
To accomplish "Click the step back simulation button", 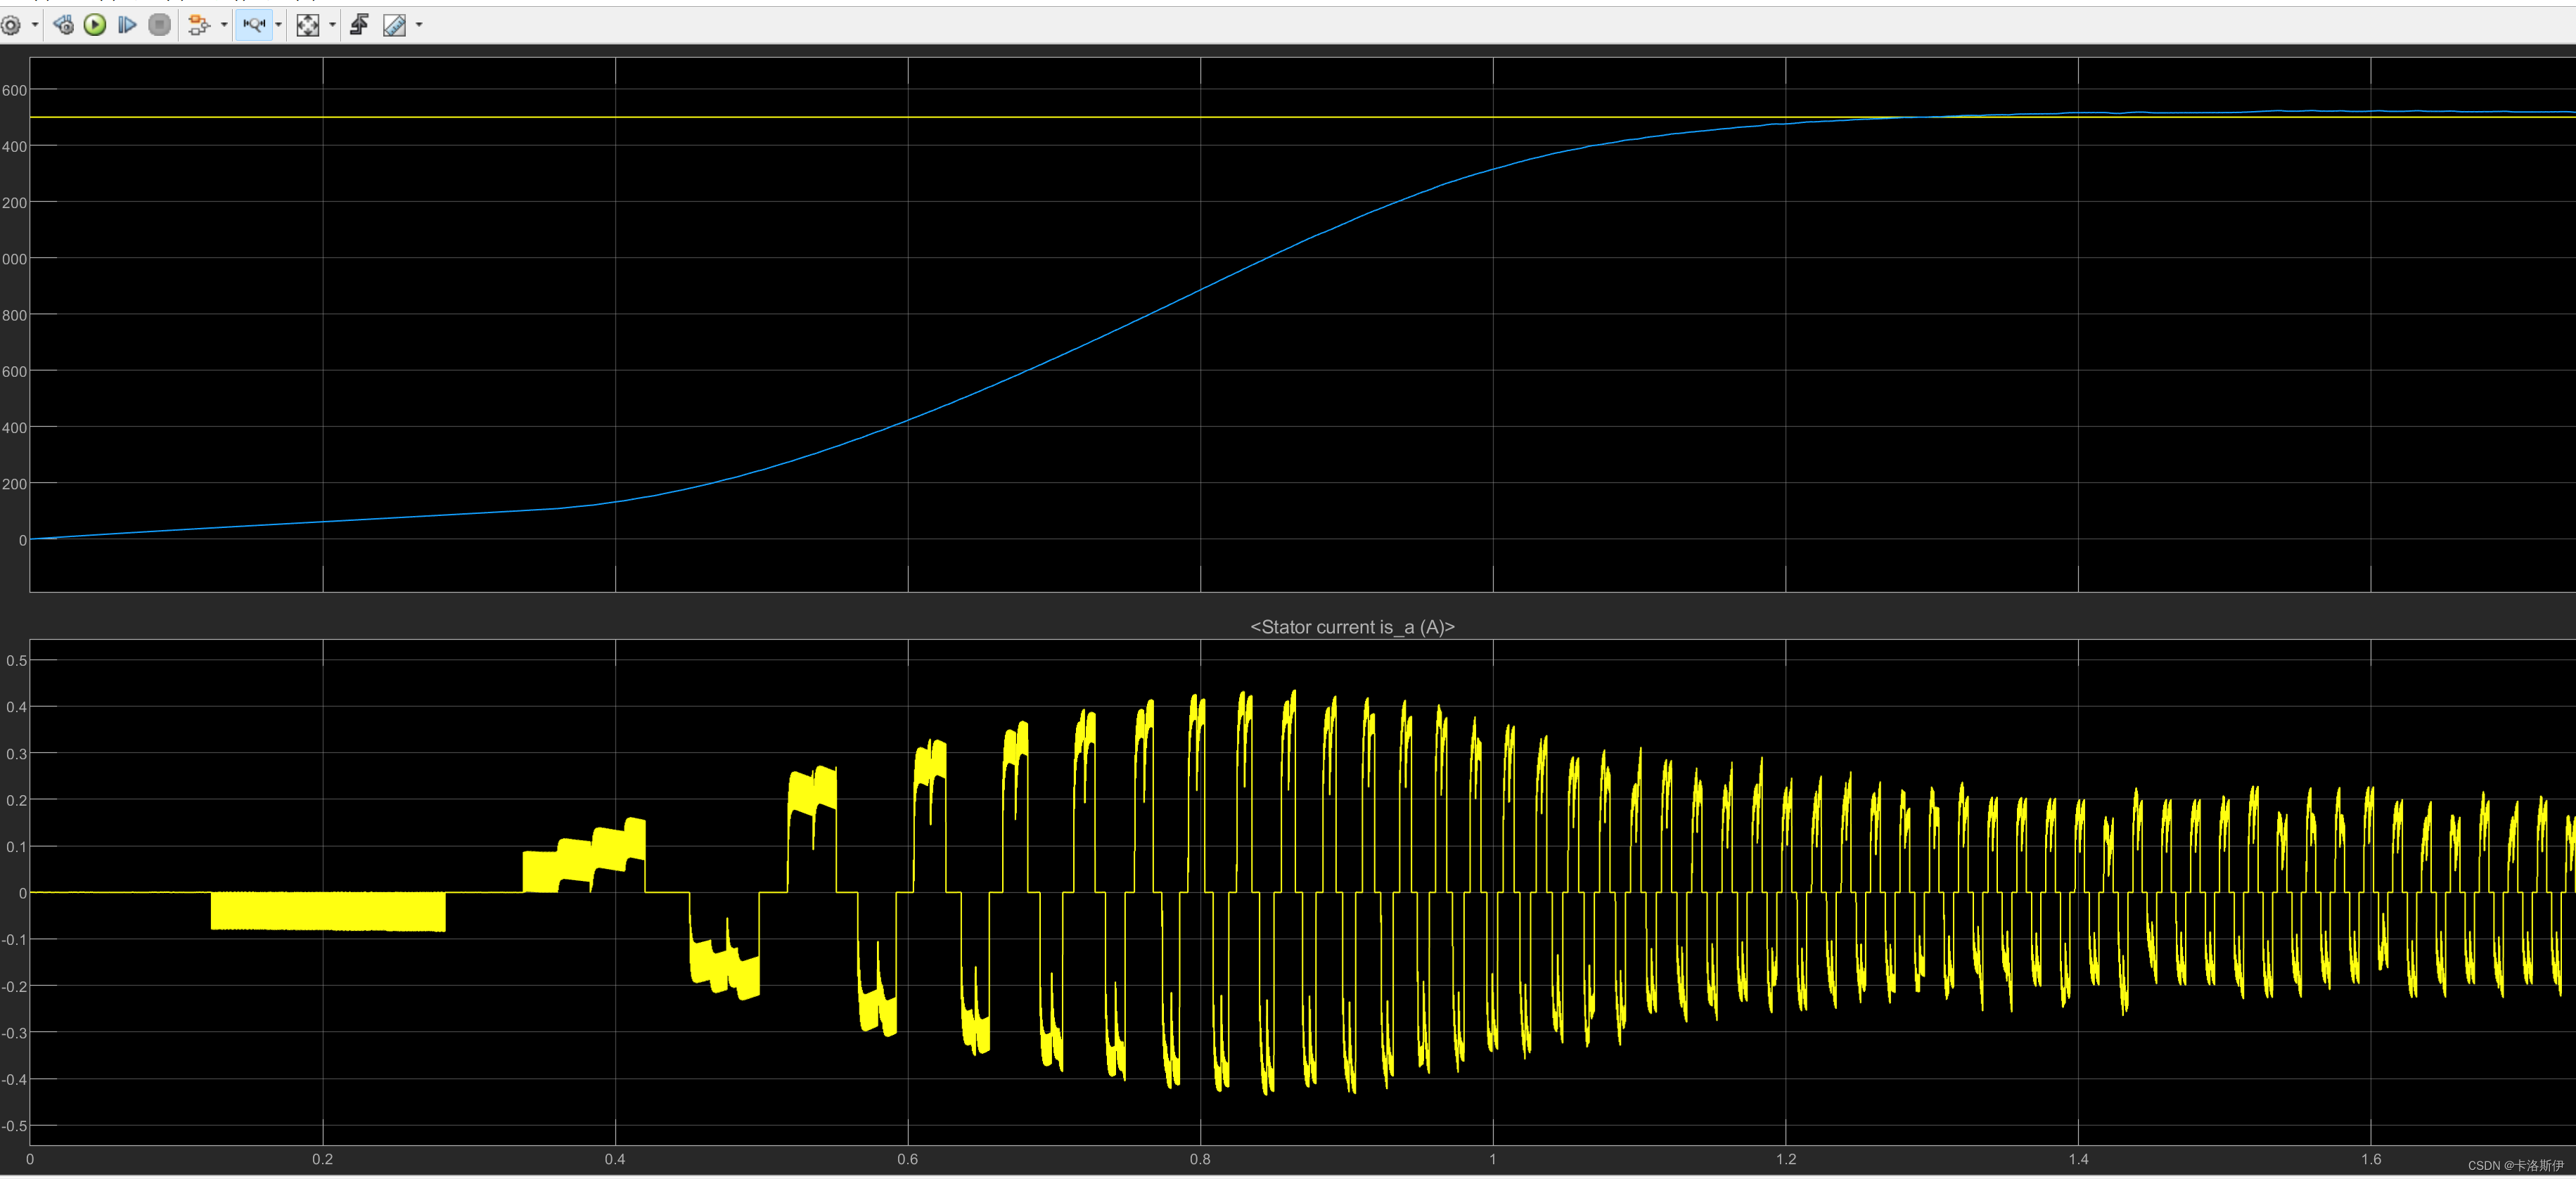I will click(63, 25).
